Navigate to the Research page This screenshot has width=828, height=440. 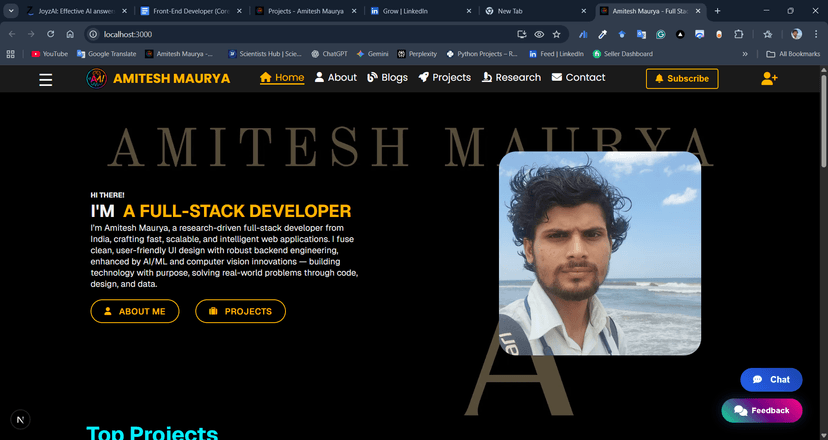tap(510, 77)
